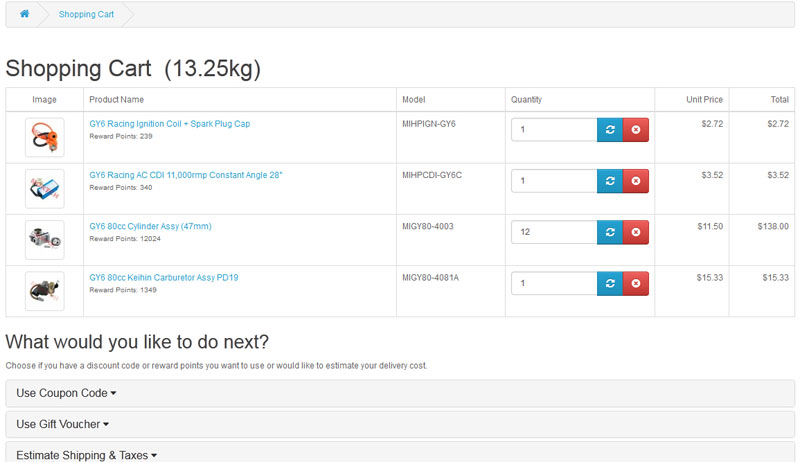
Task: Update quantity for Keihin Carburetor Assy
Action: (610, 283)
